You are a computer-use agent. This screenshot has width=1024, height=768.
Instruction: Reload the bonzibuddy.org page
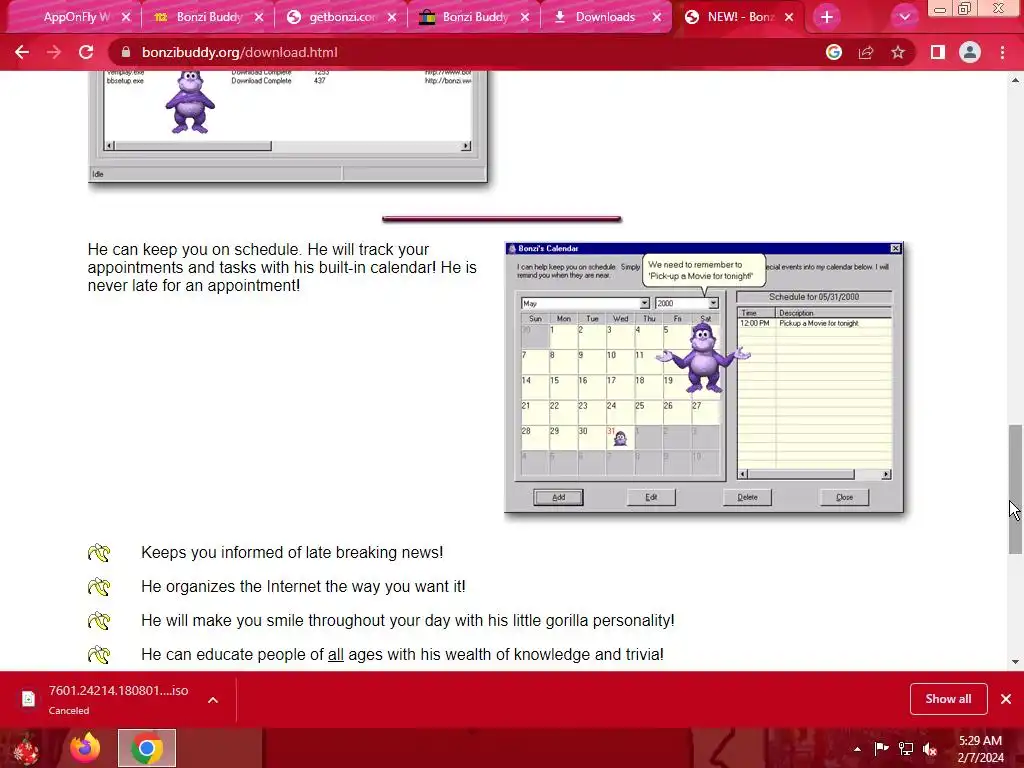pyautogui.click(x=86, y=52)
